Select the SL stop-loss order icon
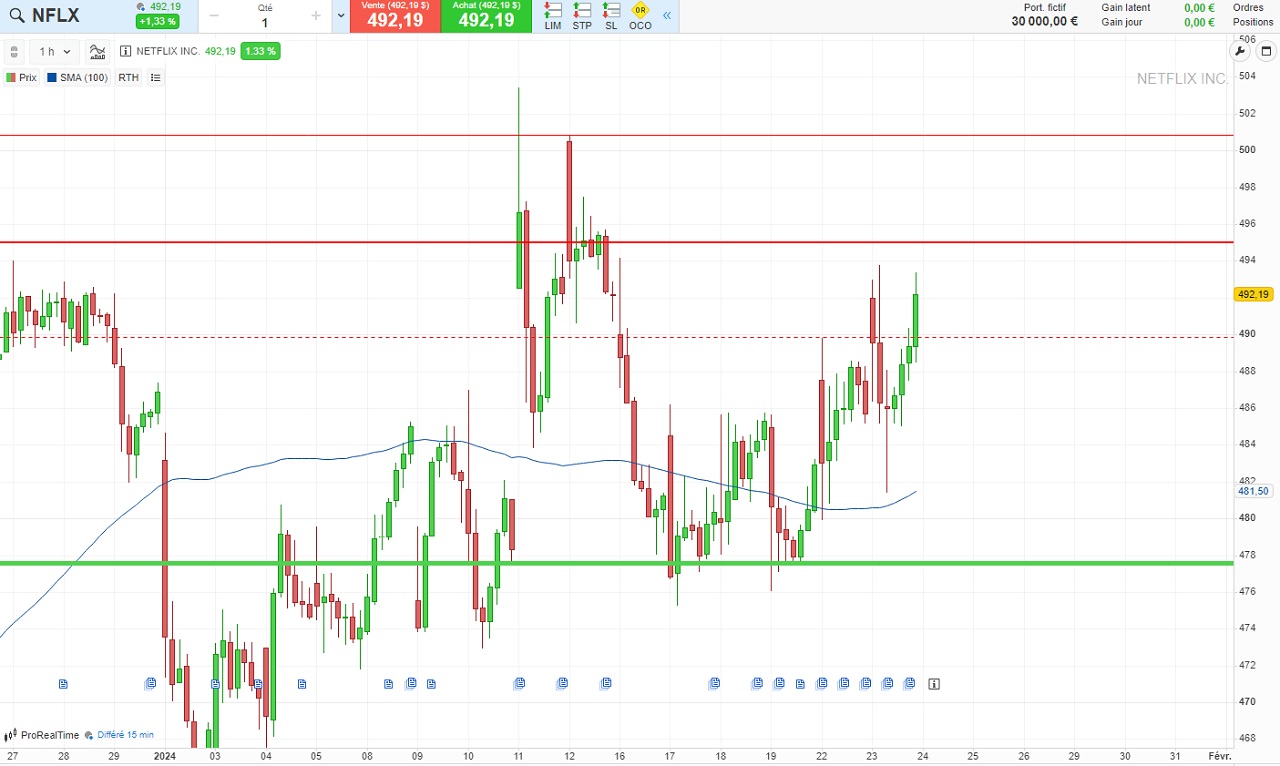The height and width of the screenshot is (766, 1280). (611, 16)
